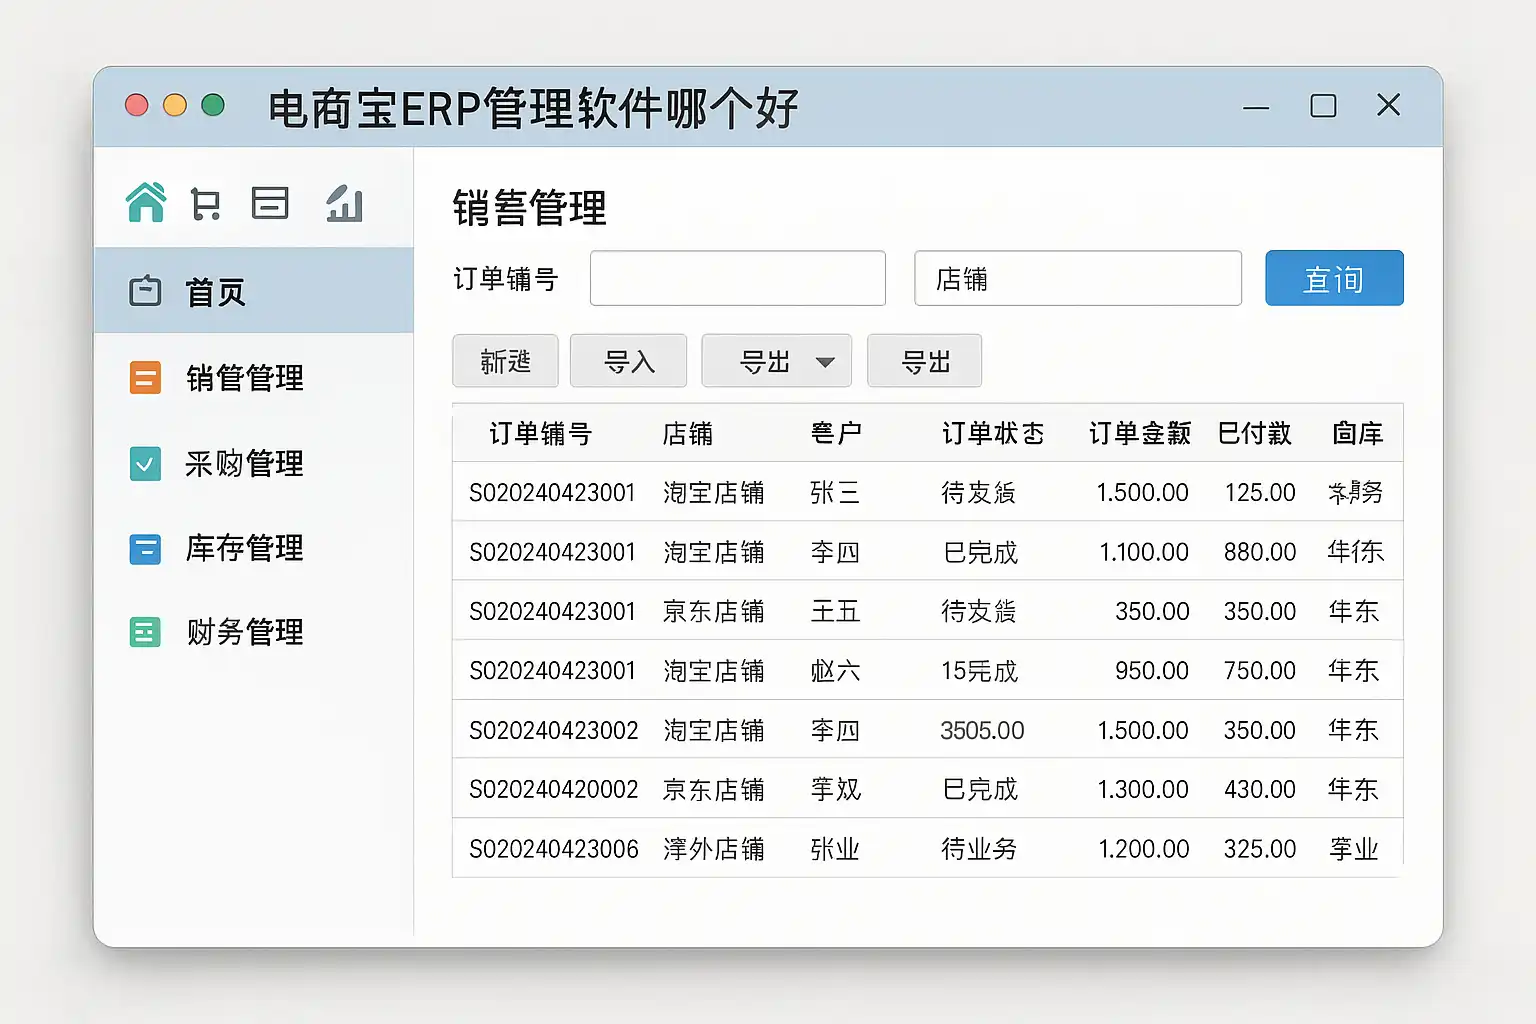This screenshot has width=1536, height=1024.
Task: Click the teal checkmark 采购管理 icon
Action: [145, 463]
